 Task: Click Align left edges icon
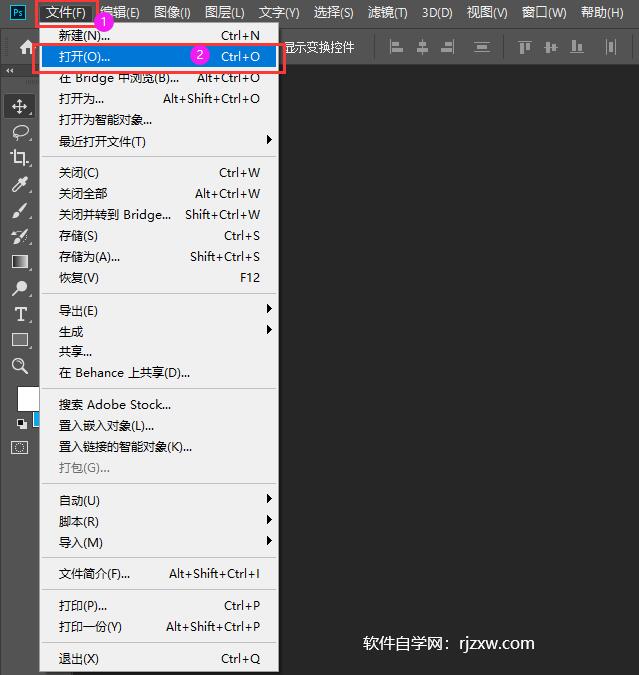point(396,46)
